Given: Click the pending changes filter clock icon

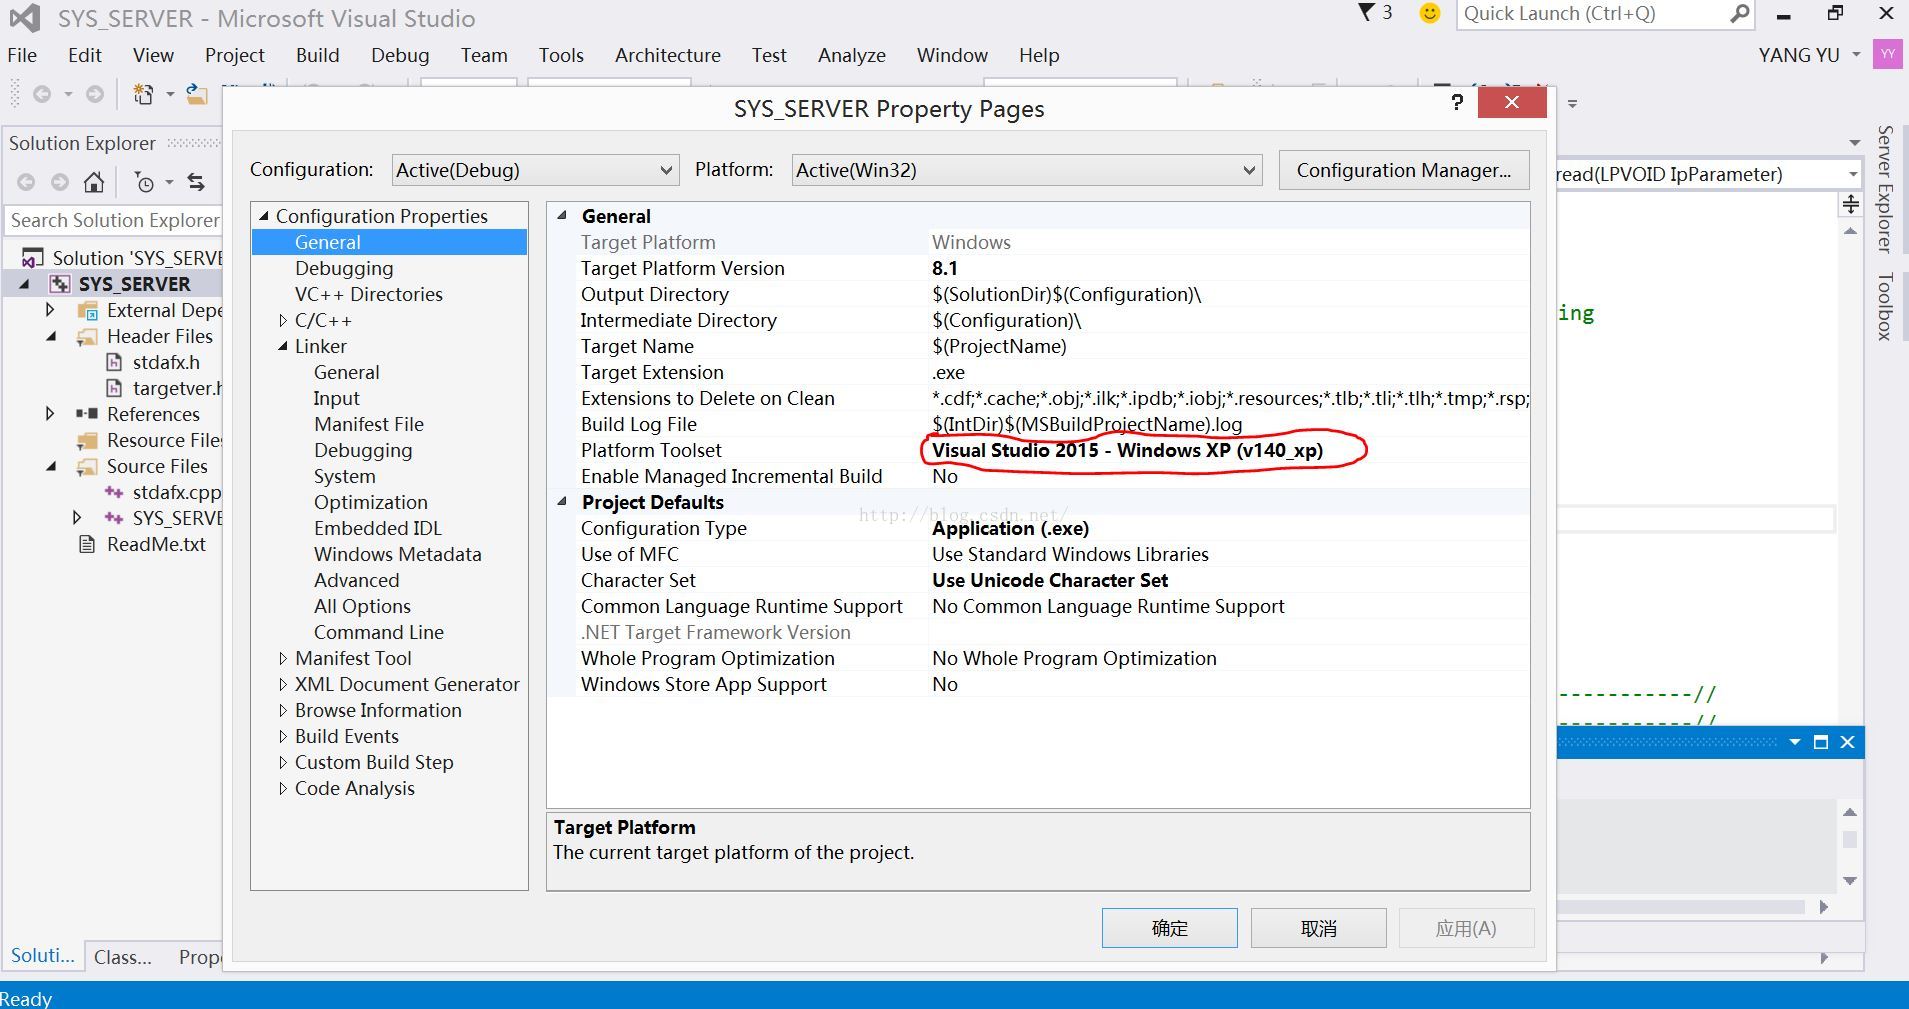Looking at the screenshot, I should (145, 182).
